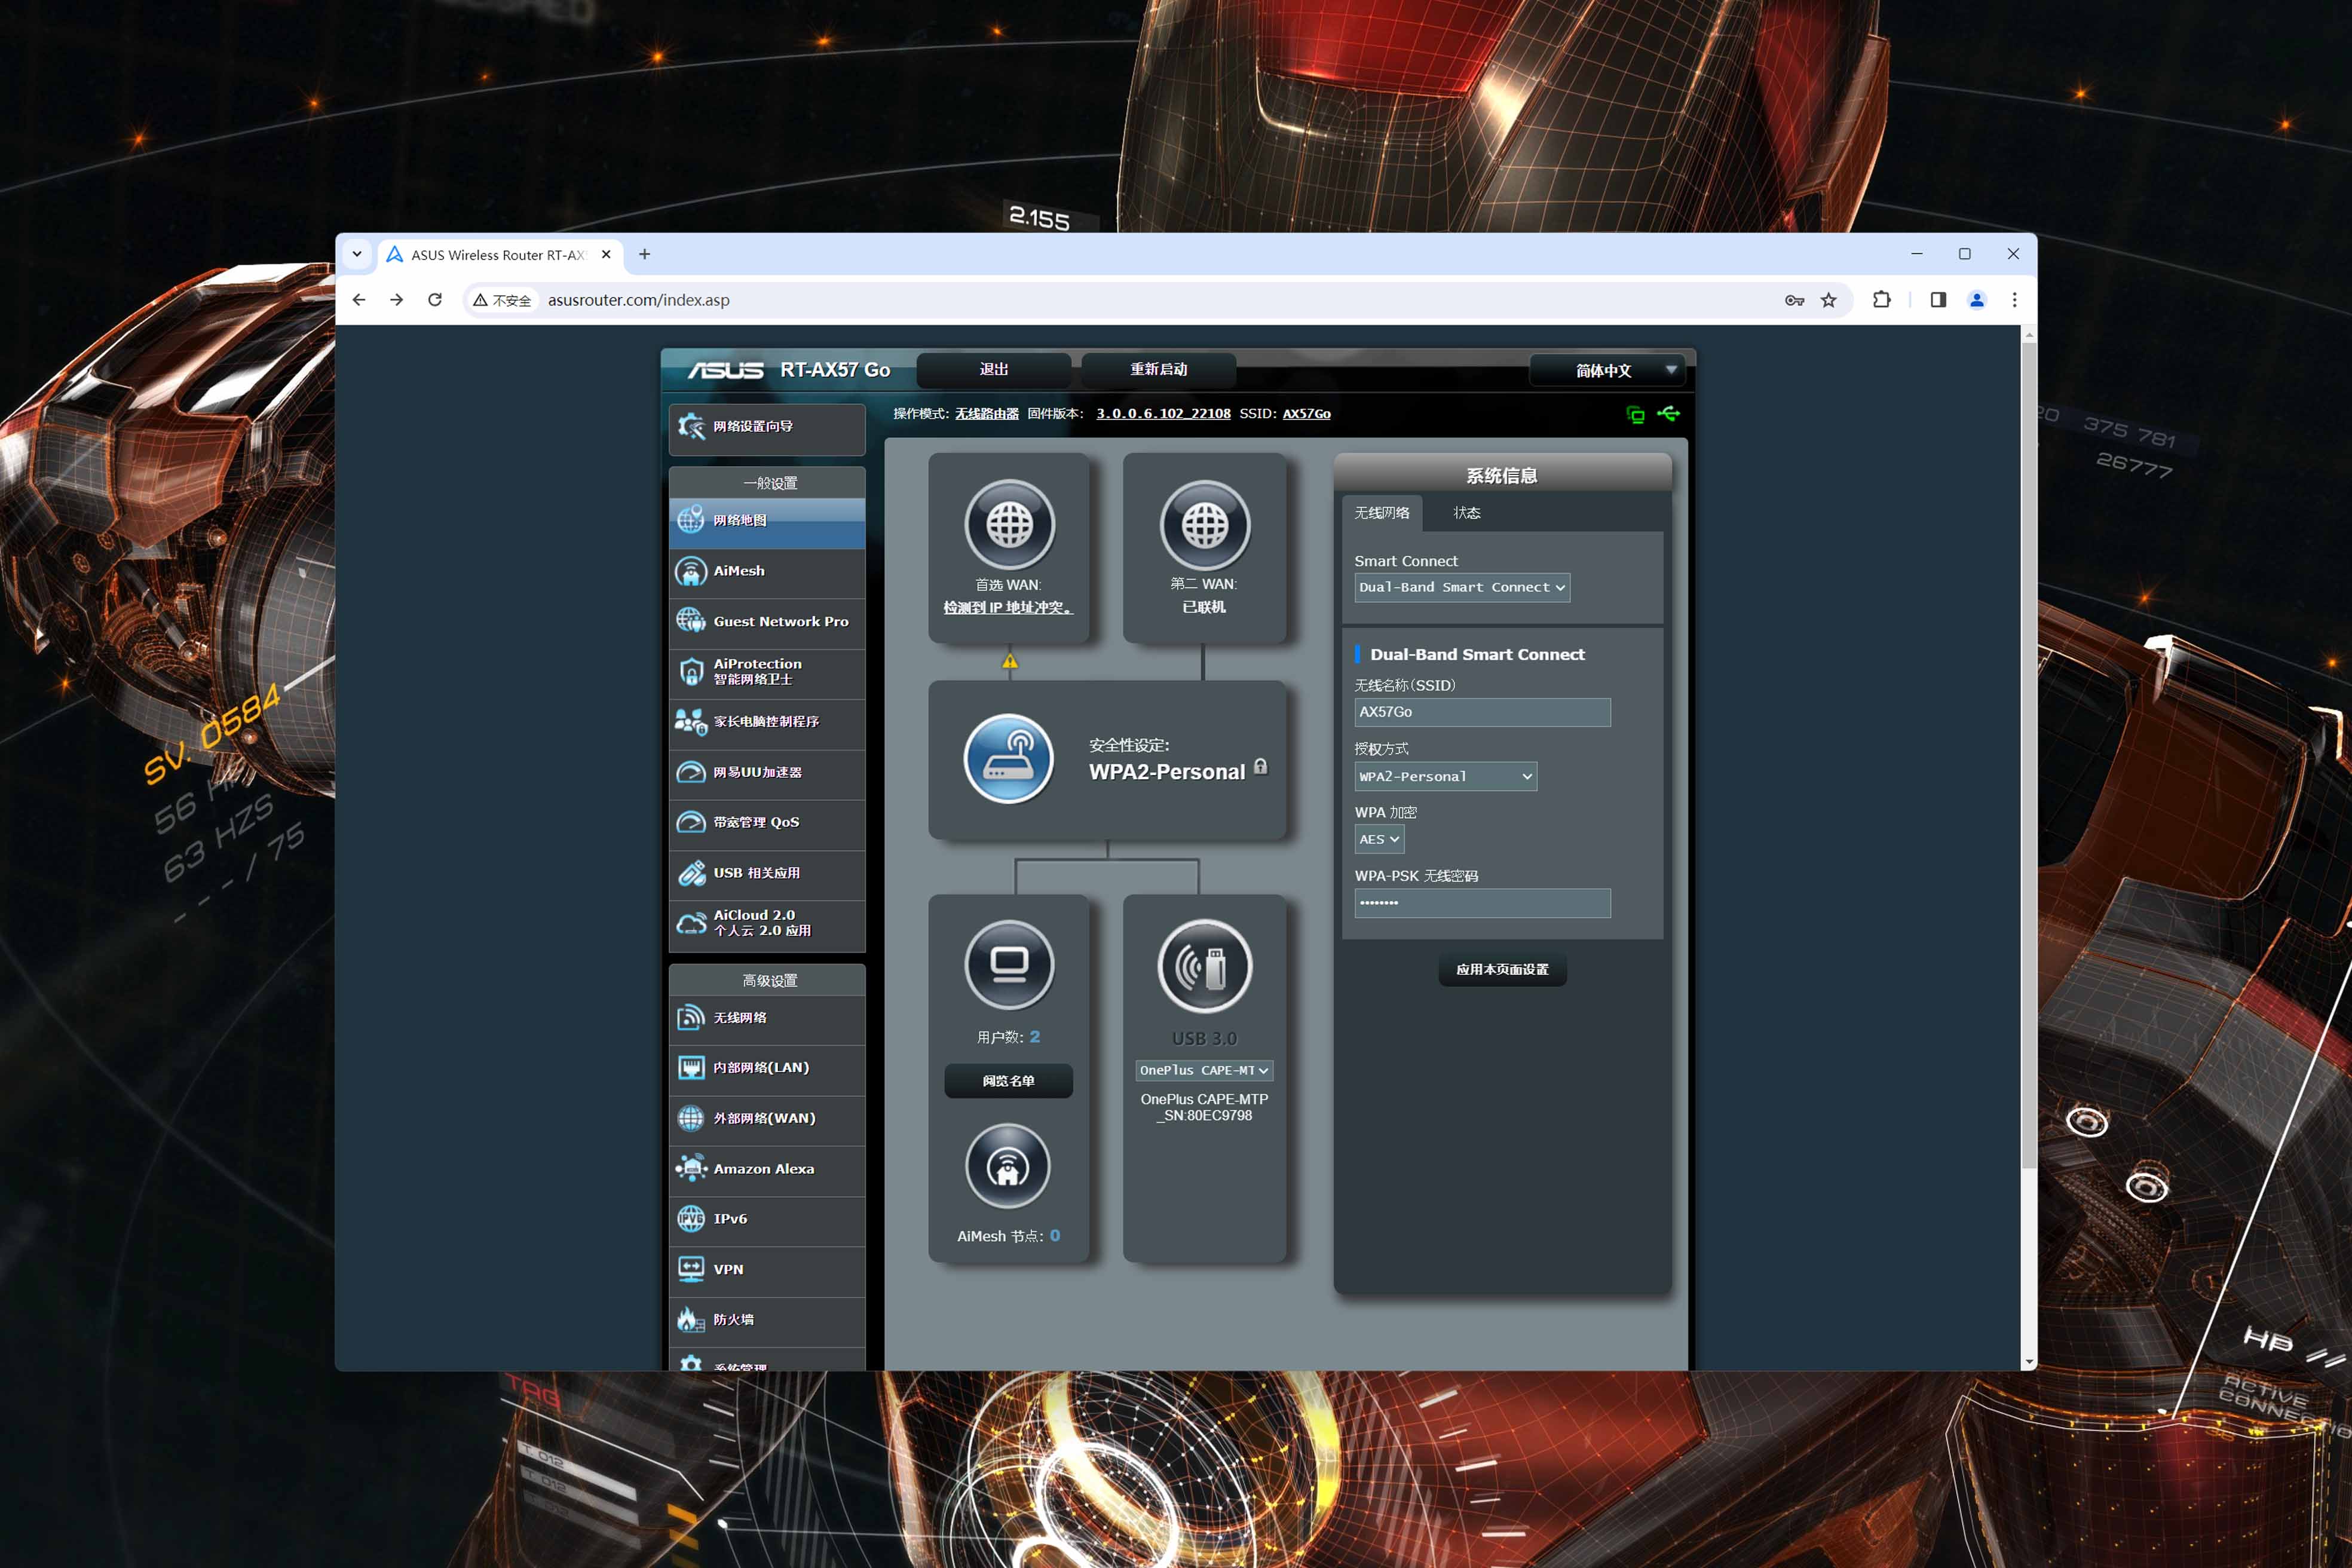Viewport: 2352px width, 1568px height.
Task: Go back with the browser back arrow
Action: tap(359, 300)
